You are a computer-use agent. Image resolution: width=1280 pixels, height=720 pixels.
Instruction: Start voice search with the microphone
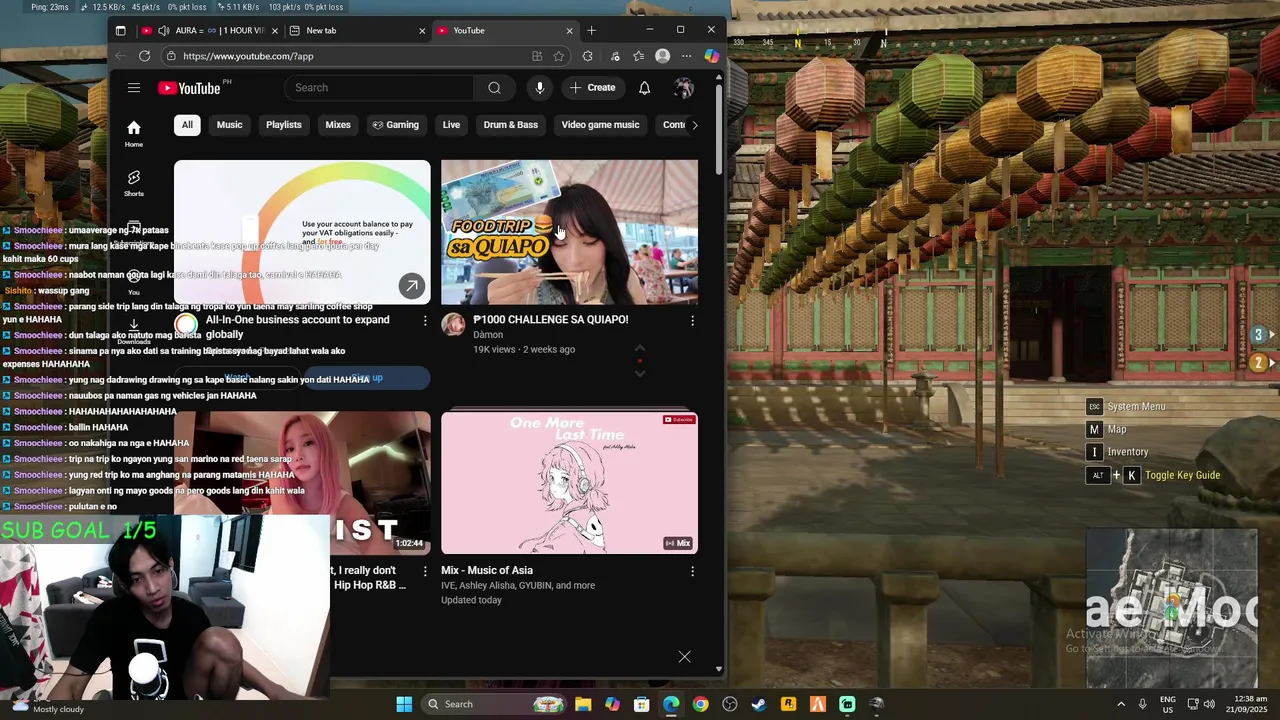(x=540, y=88)
